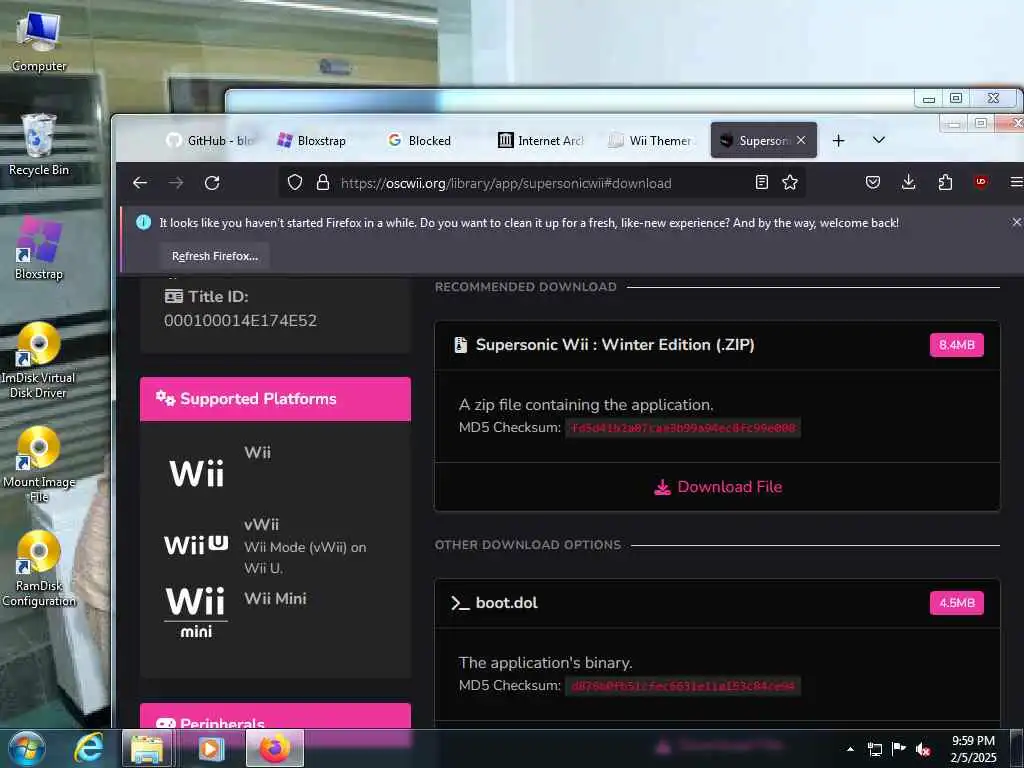The image size is (1024, 768).
Task: Click the muted volume tray icon
Action: click(x=923, y=749)
